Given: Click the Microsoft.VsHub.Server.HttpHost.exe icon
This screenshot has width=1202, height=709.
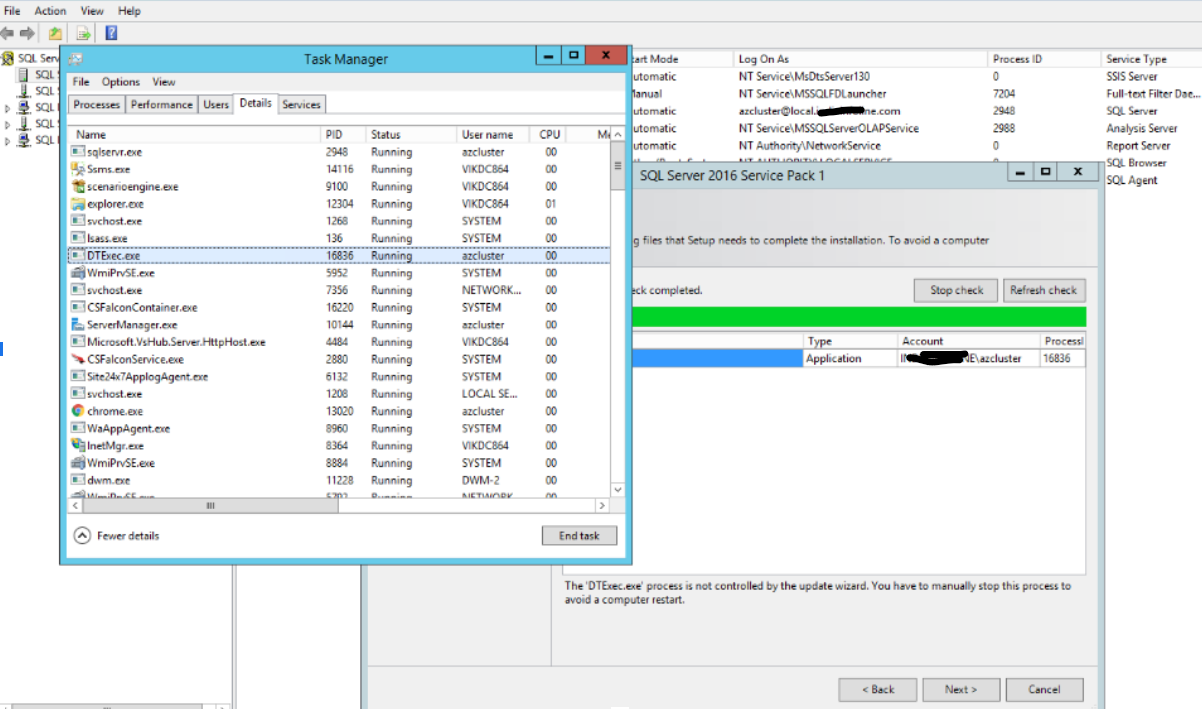Looking at the screenshot, I should click(78, 342).
